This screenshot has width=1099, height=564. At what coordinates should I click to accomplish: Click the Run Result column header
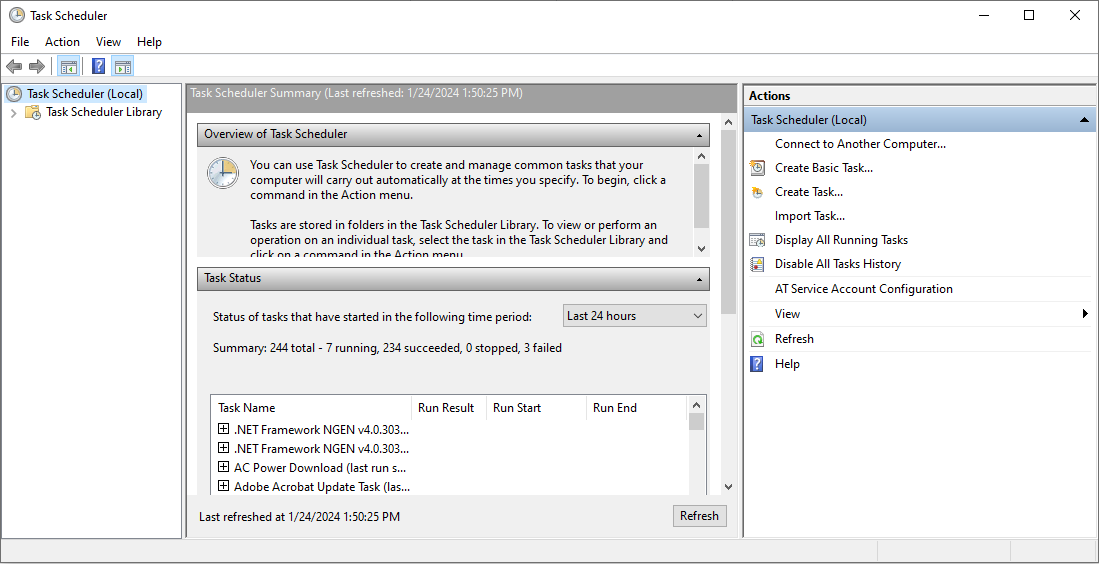pos(446,408)
